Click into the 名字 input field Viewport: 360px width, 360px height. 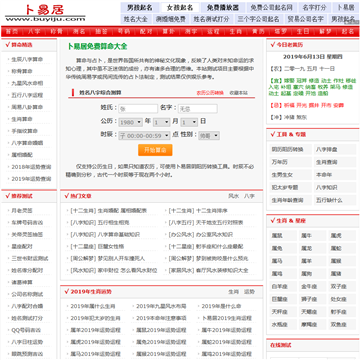coord(198,109)
